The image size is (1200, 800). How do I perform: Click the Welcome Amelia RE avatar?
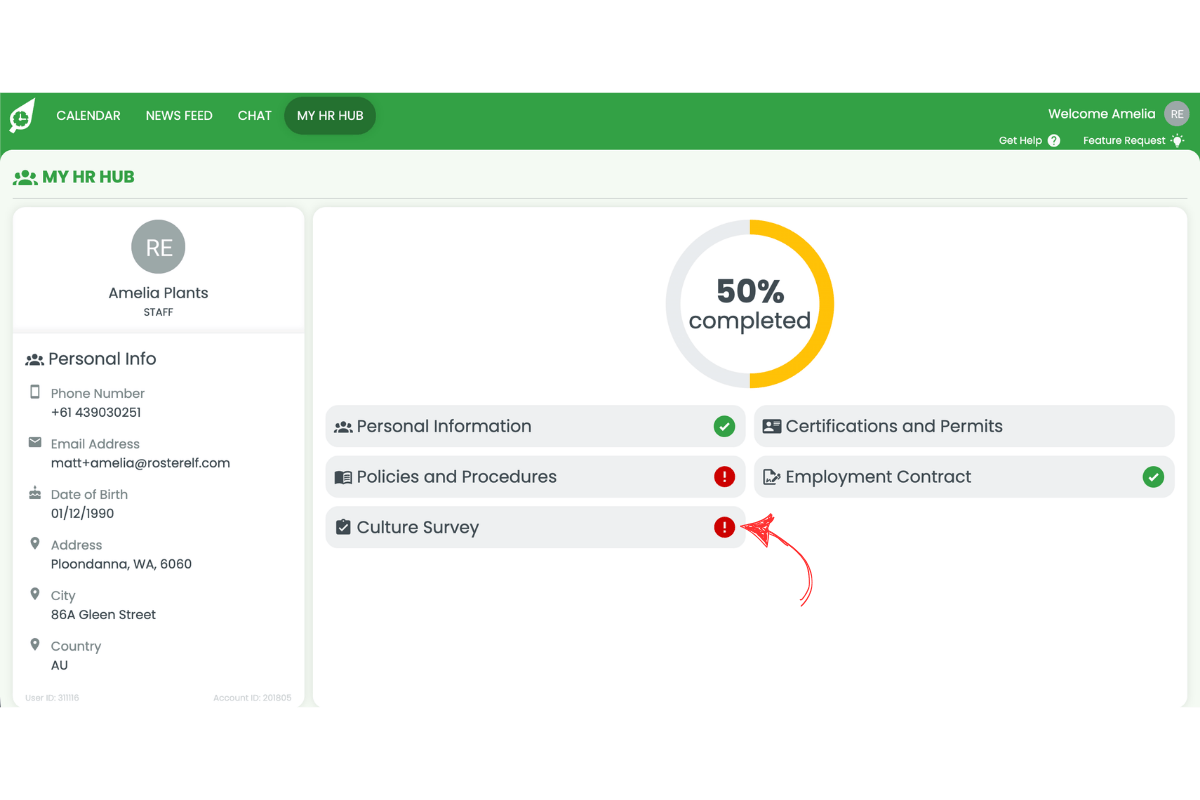coord(1176,113)
